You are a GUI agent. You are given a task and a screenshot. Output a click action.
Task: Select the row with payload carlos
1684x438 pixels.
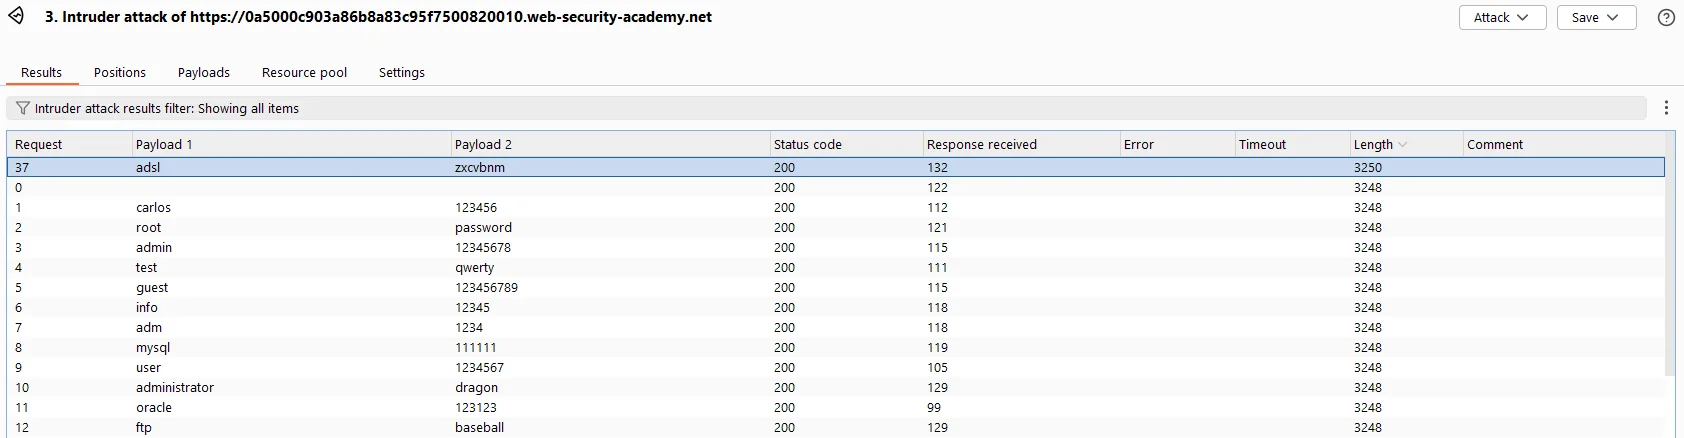pos(836,207)
